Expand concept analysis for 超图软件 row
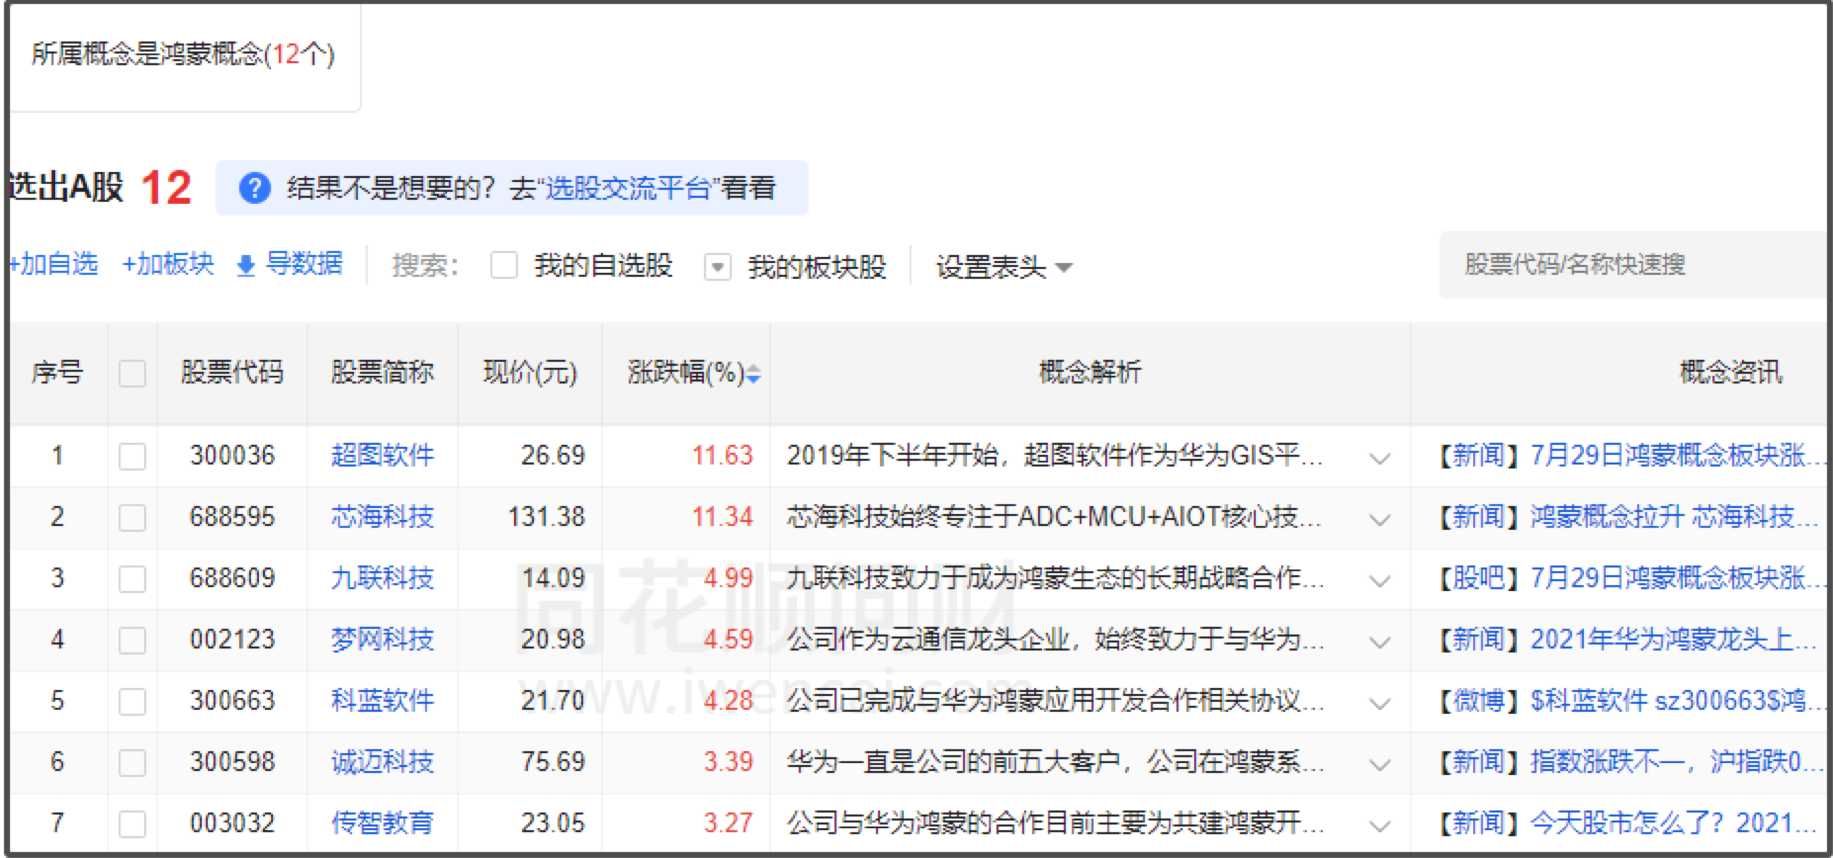 click(1380, 458)
